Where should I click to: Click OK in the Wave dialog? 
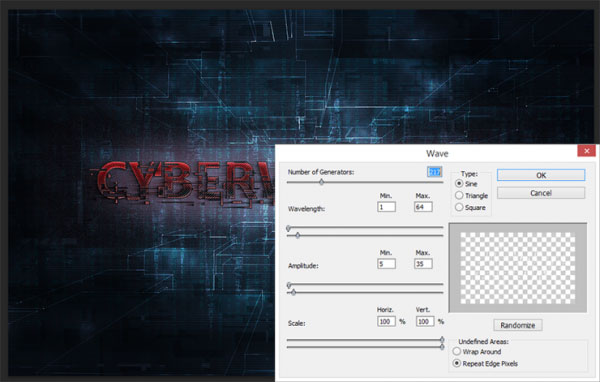tap(541, 175)
